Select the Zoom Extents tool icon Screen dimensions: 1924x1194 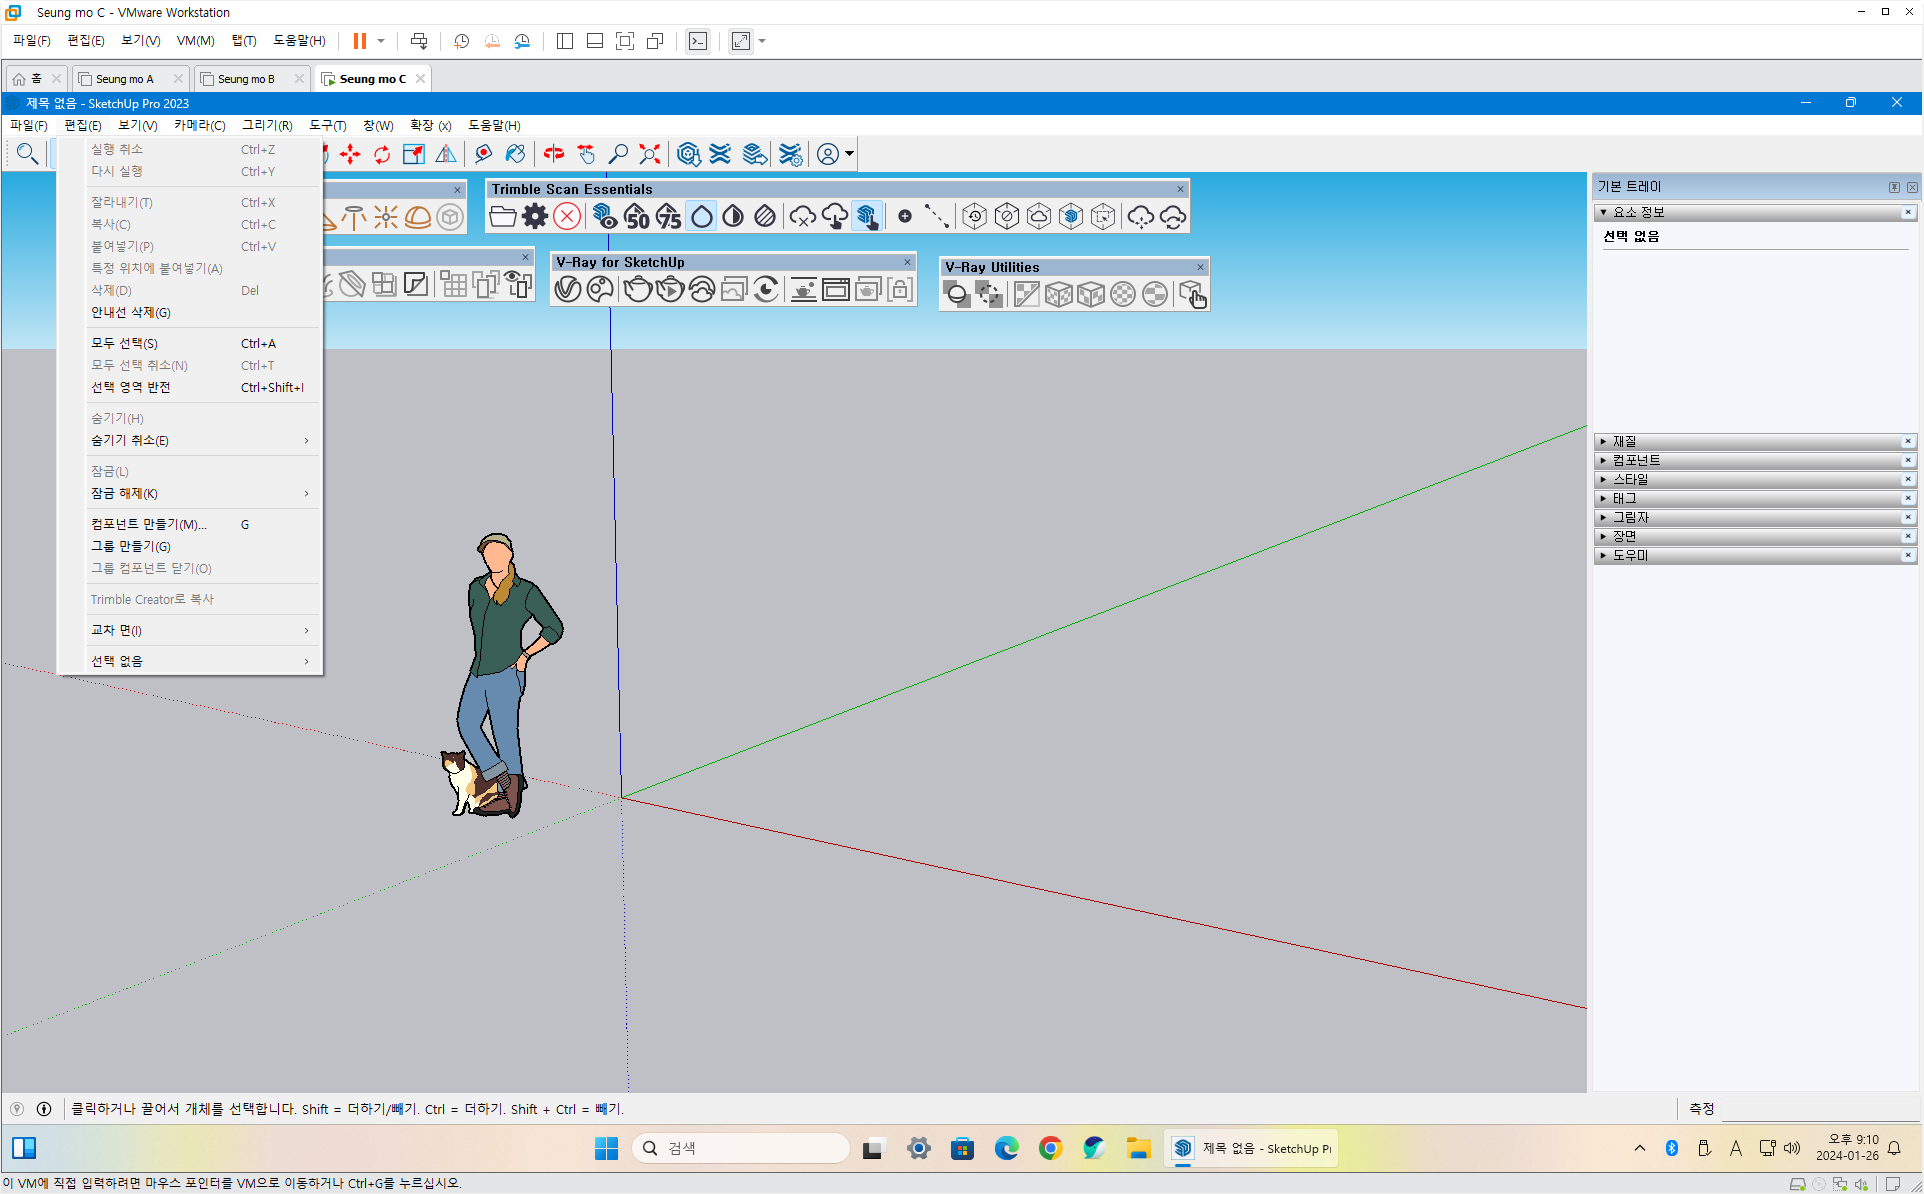[x=650, y=154]
